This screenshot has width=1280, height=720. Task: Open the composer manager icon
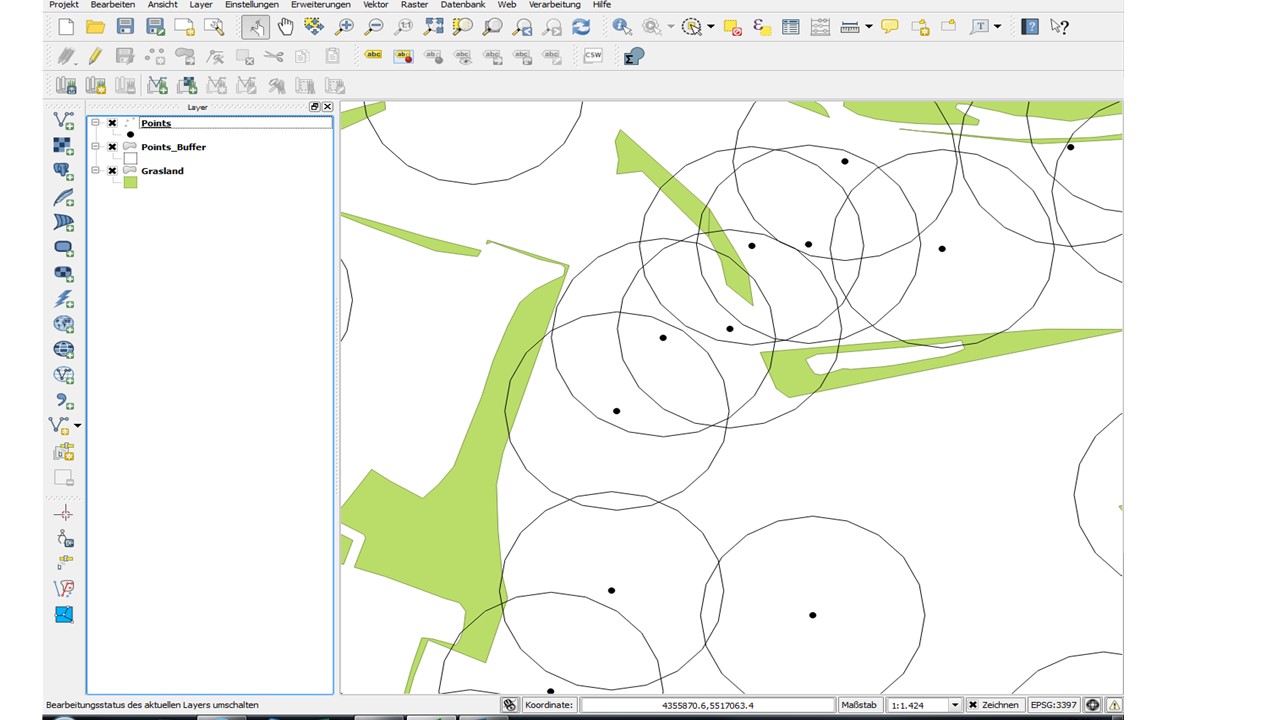coord(214,27)
